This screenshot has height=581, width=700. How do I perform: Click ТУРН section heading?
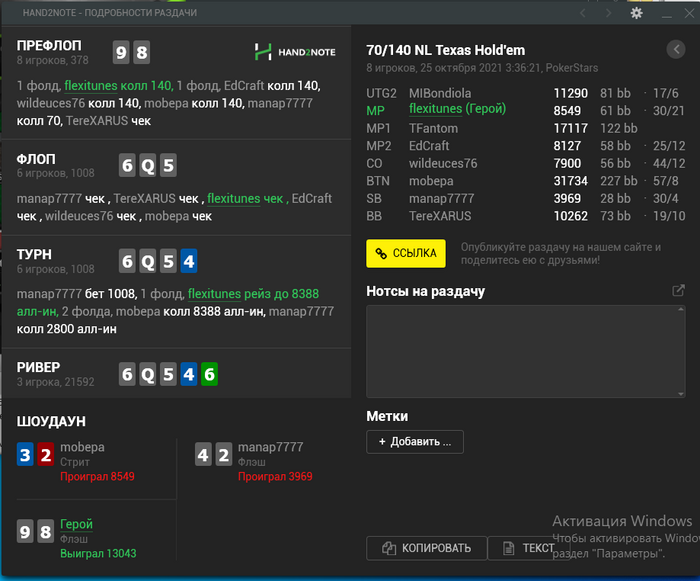tap(34, 254)
